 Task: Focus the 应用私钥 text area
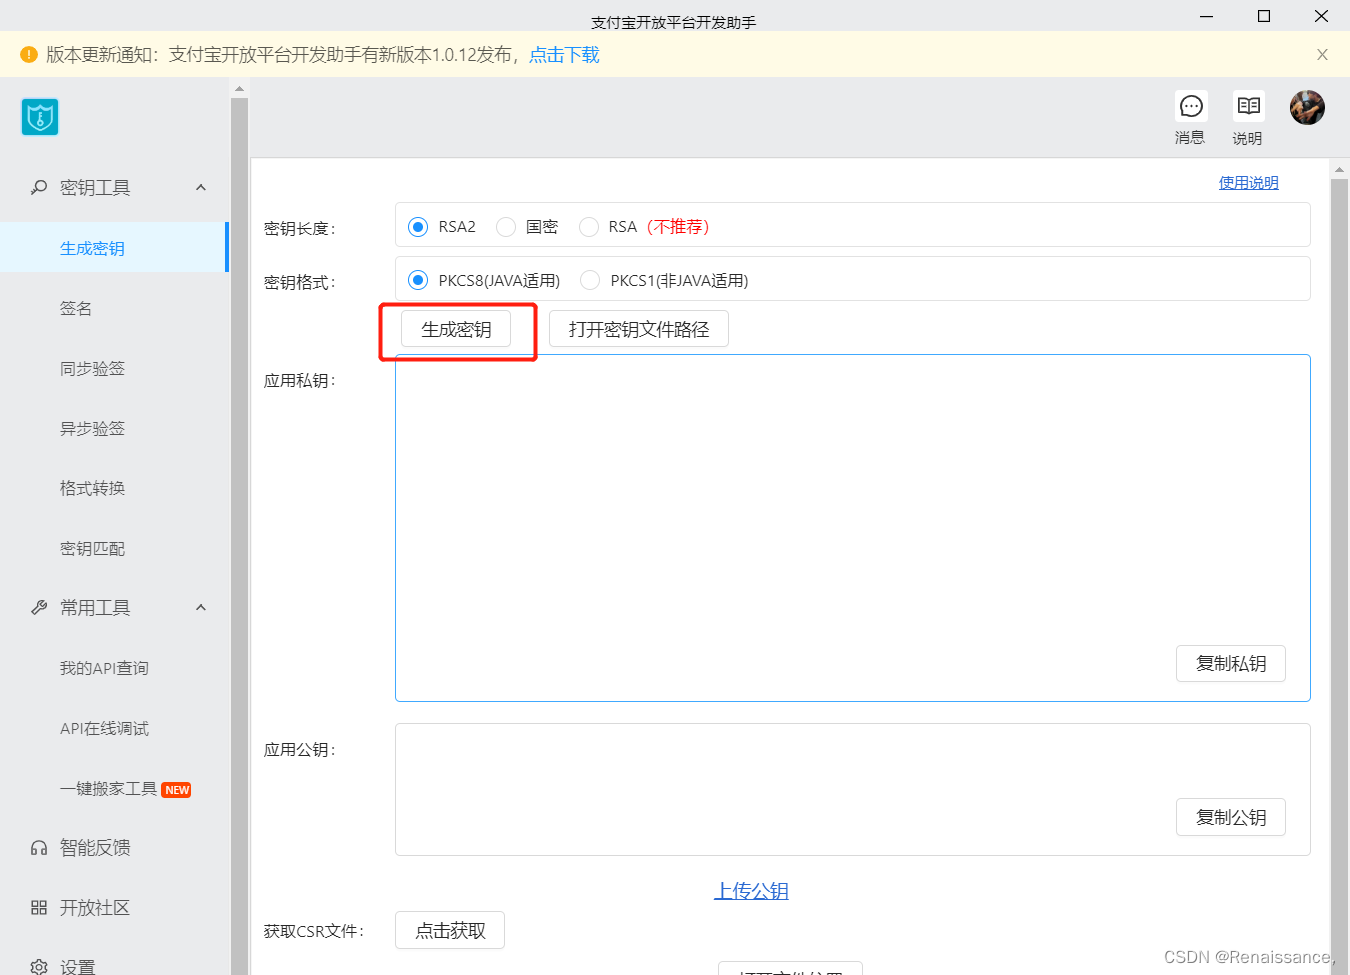coord(853,528)
